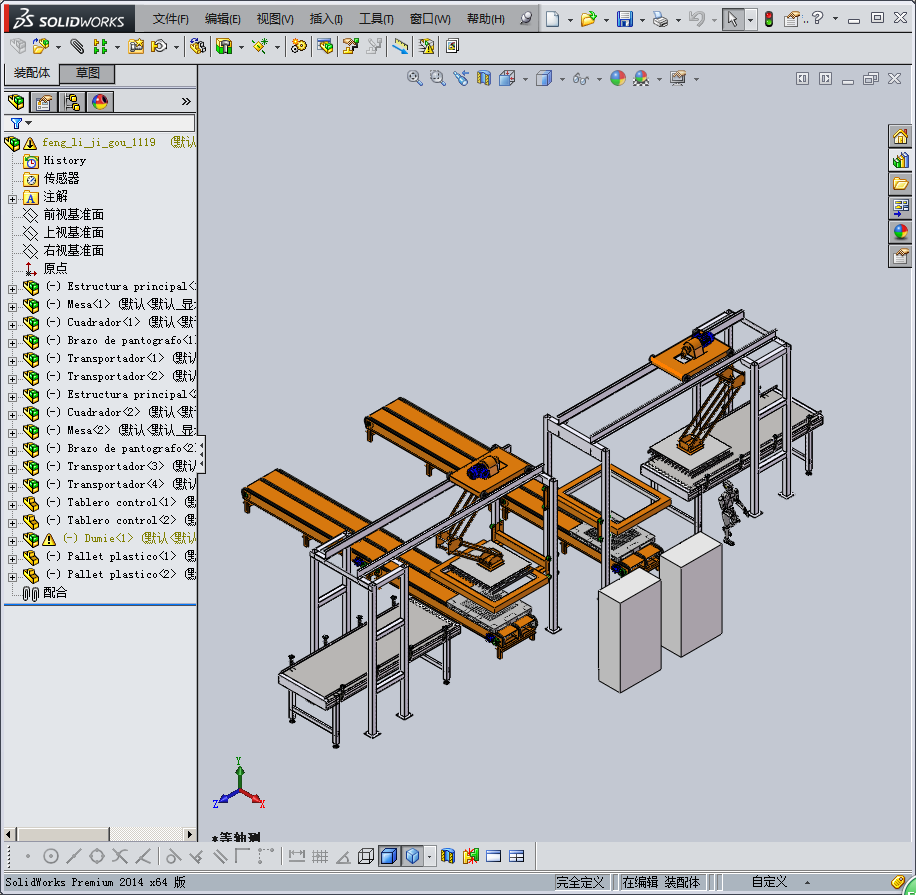Click the Edit Appearance color ball
This screenshot has height=895, width=916.
click(x=618, y=79)
